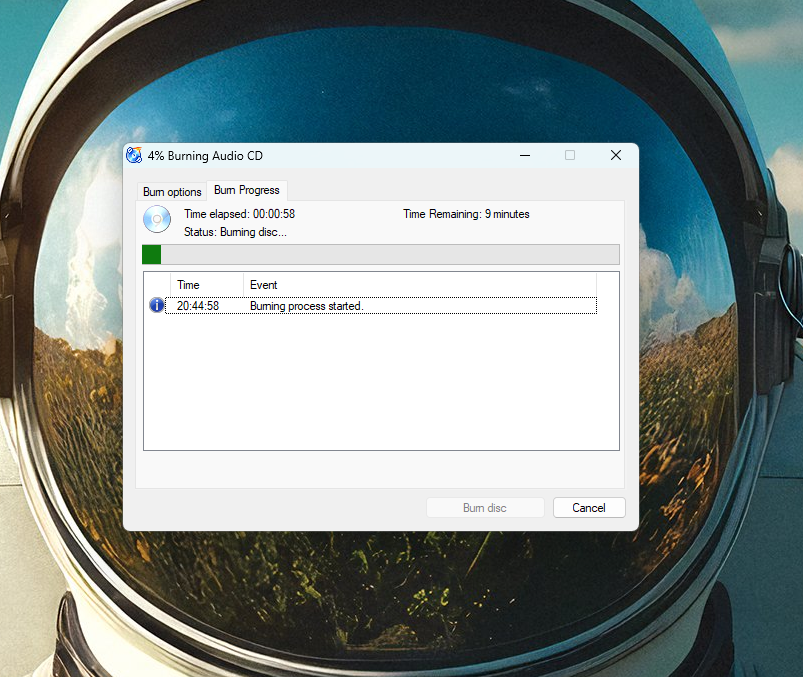This screenshot has width=803, height=677.
Task: Click the Time column header
Action: (x=207, y=285)
